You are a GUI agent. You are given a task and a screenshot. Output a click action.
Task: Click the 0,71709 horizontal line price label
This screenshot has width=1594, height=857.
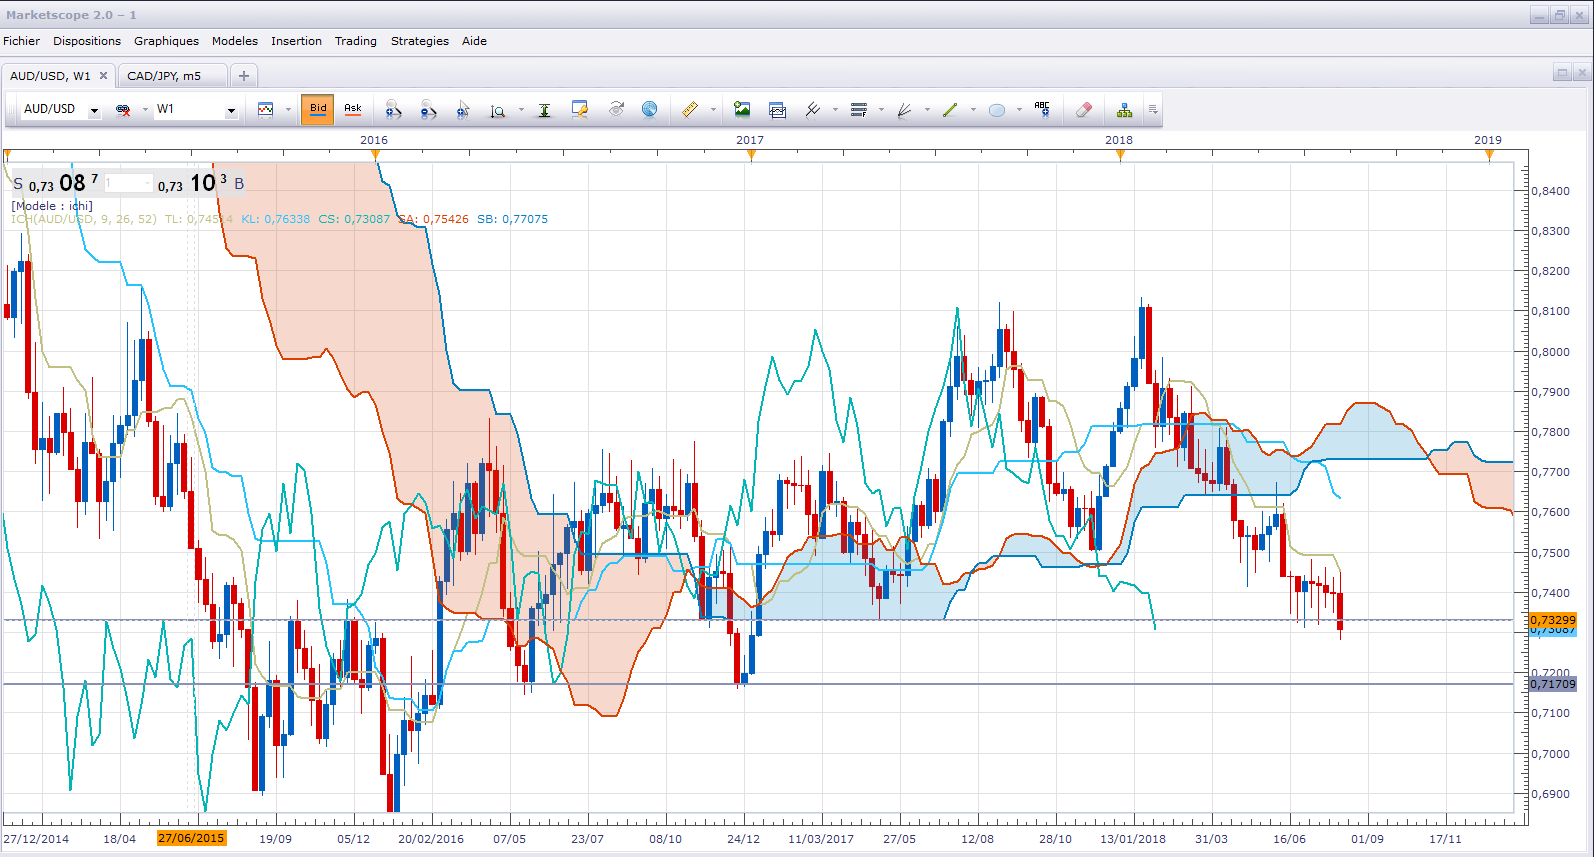[1553, 684]
